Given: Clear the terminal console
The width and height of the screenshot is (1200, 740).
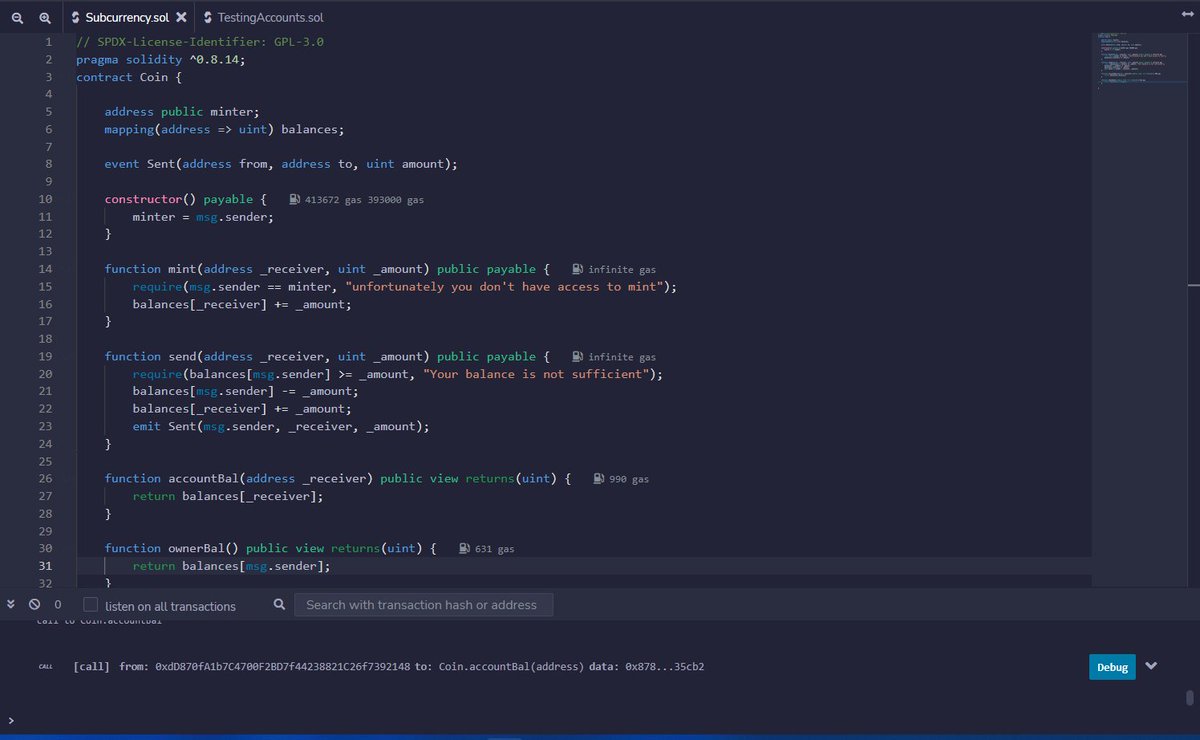Looking at the screenshot, I should [x=34, y=605].
